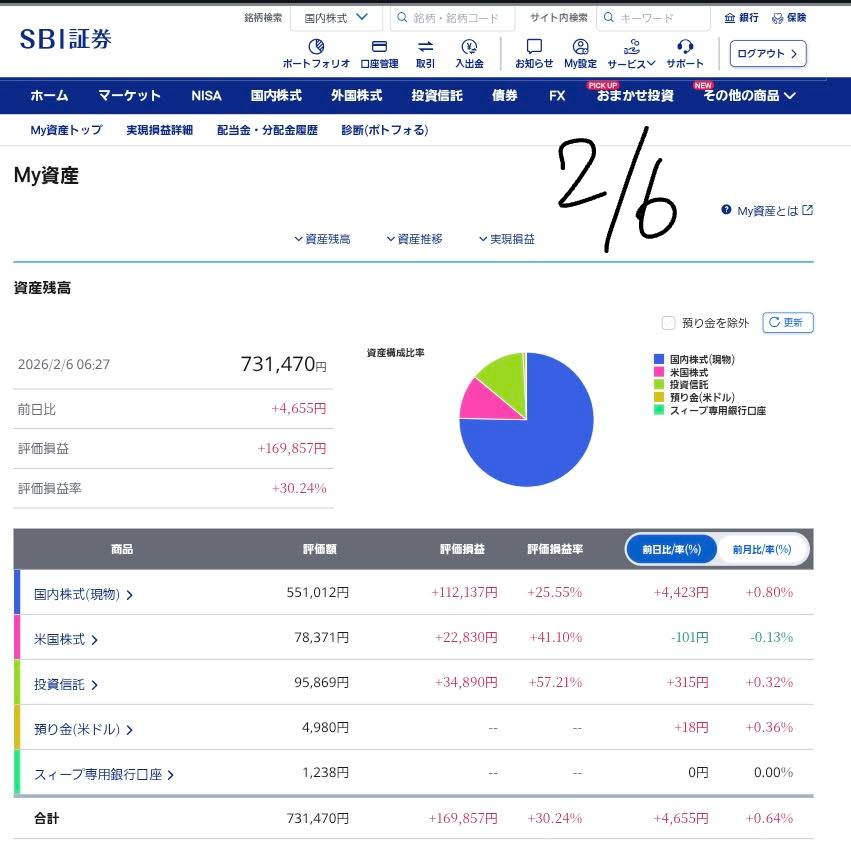Click the サポート headset icon
Image resolution: width=851 pixels, height=852 pixels.
685,47
